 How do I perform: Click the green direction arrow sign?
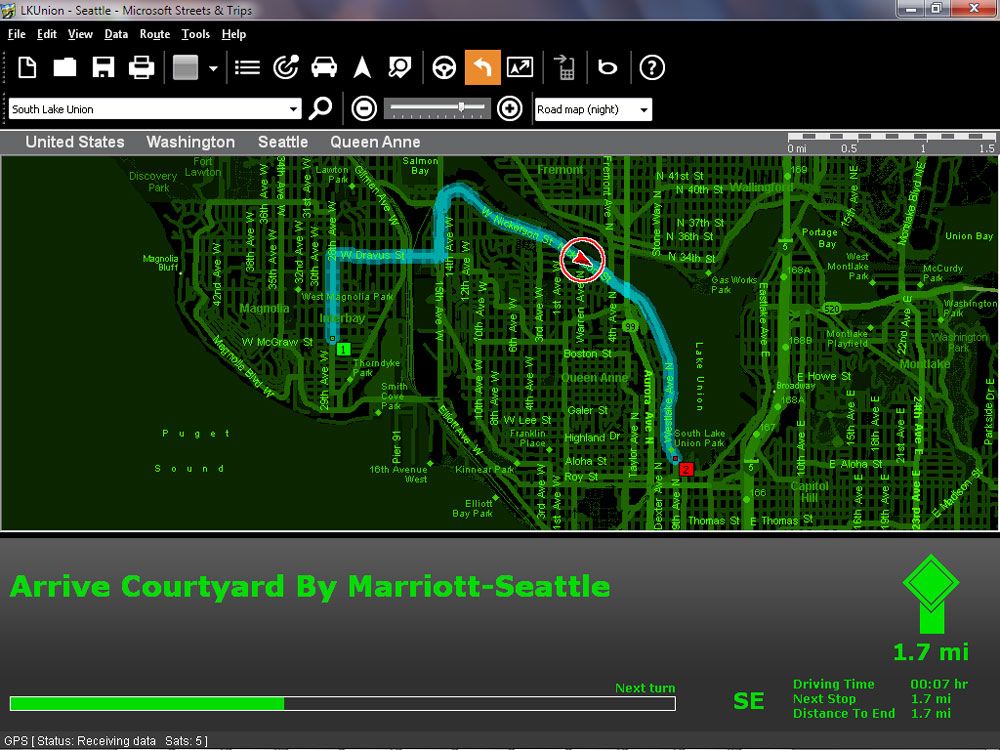[x=930, y=594]
